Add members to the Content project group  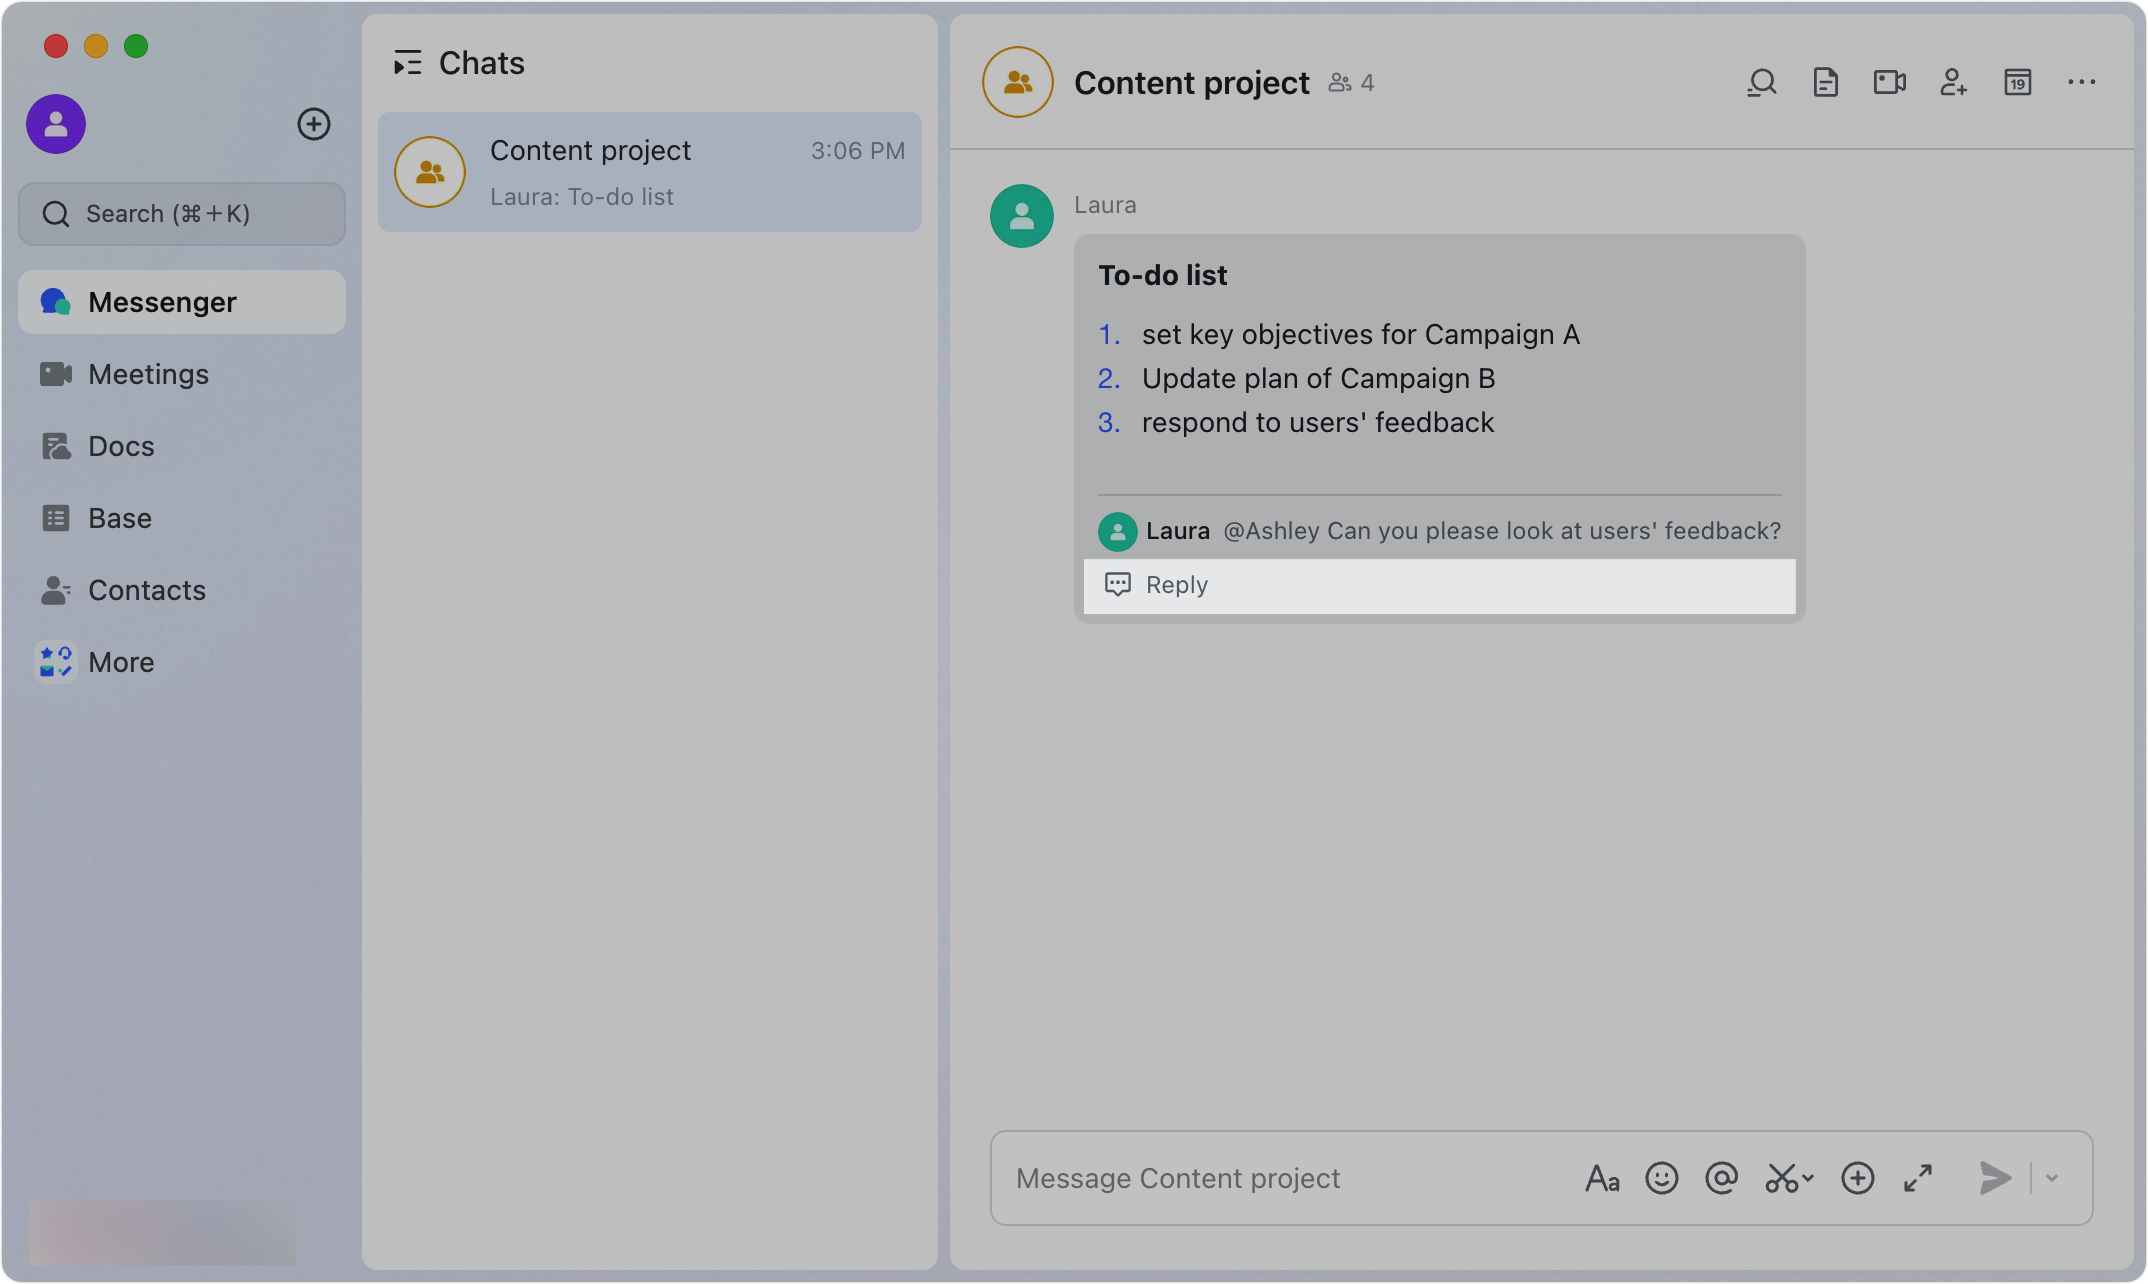pyautogui.click(x=1954, y=82)
